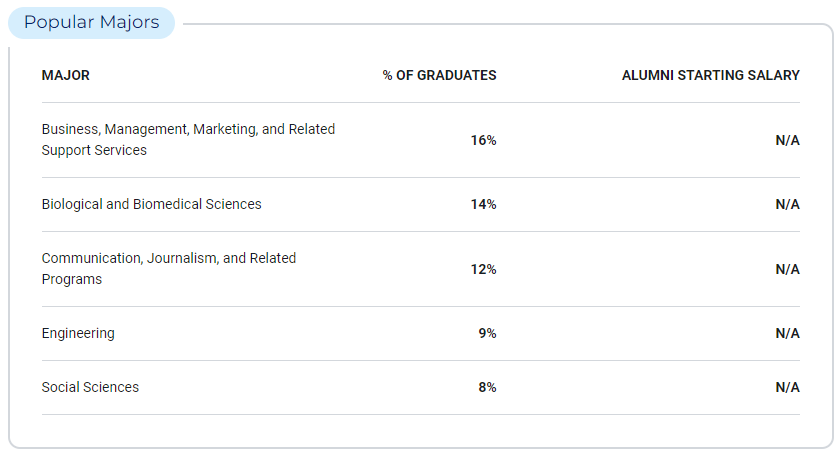Click N/A salary in Social Sciences row
This screenshot has width=840, height=455.
(788, 387)
